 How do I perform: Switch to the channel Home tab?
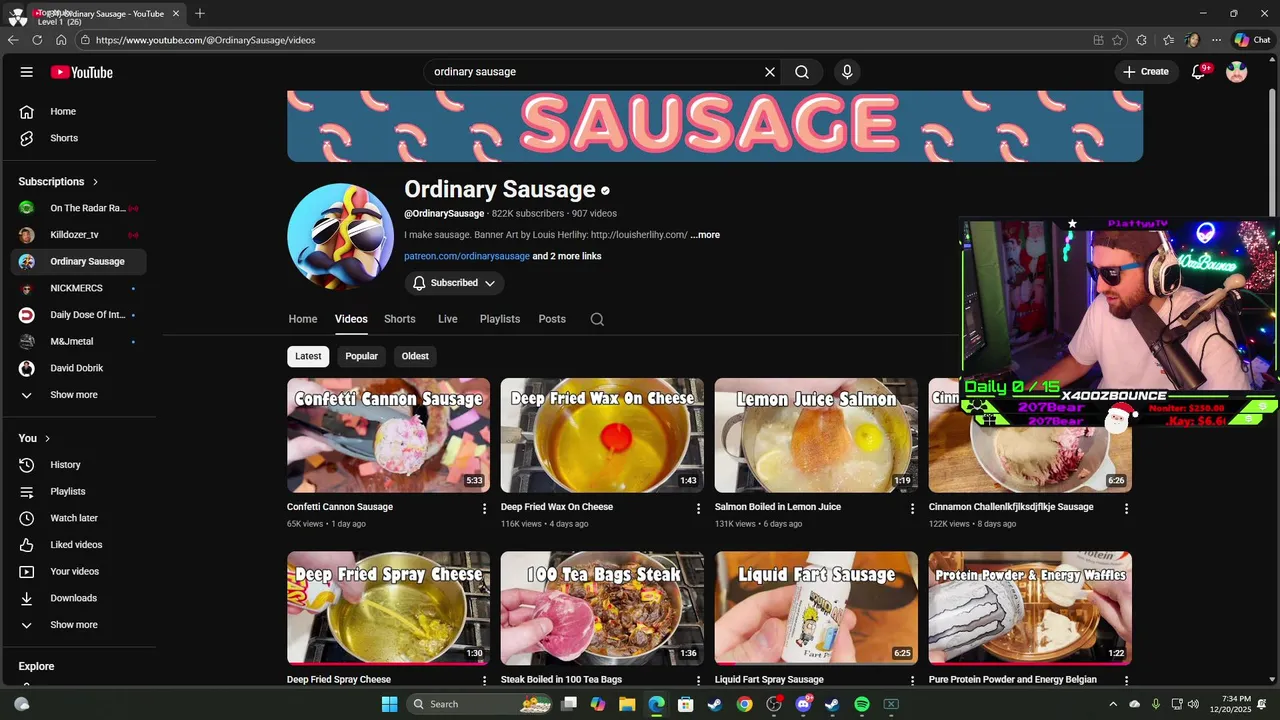[303, 319]
